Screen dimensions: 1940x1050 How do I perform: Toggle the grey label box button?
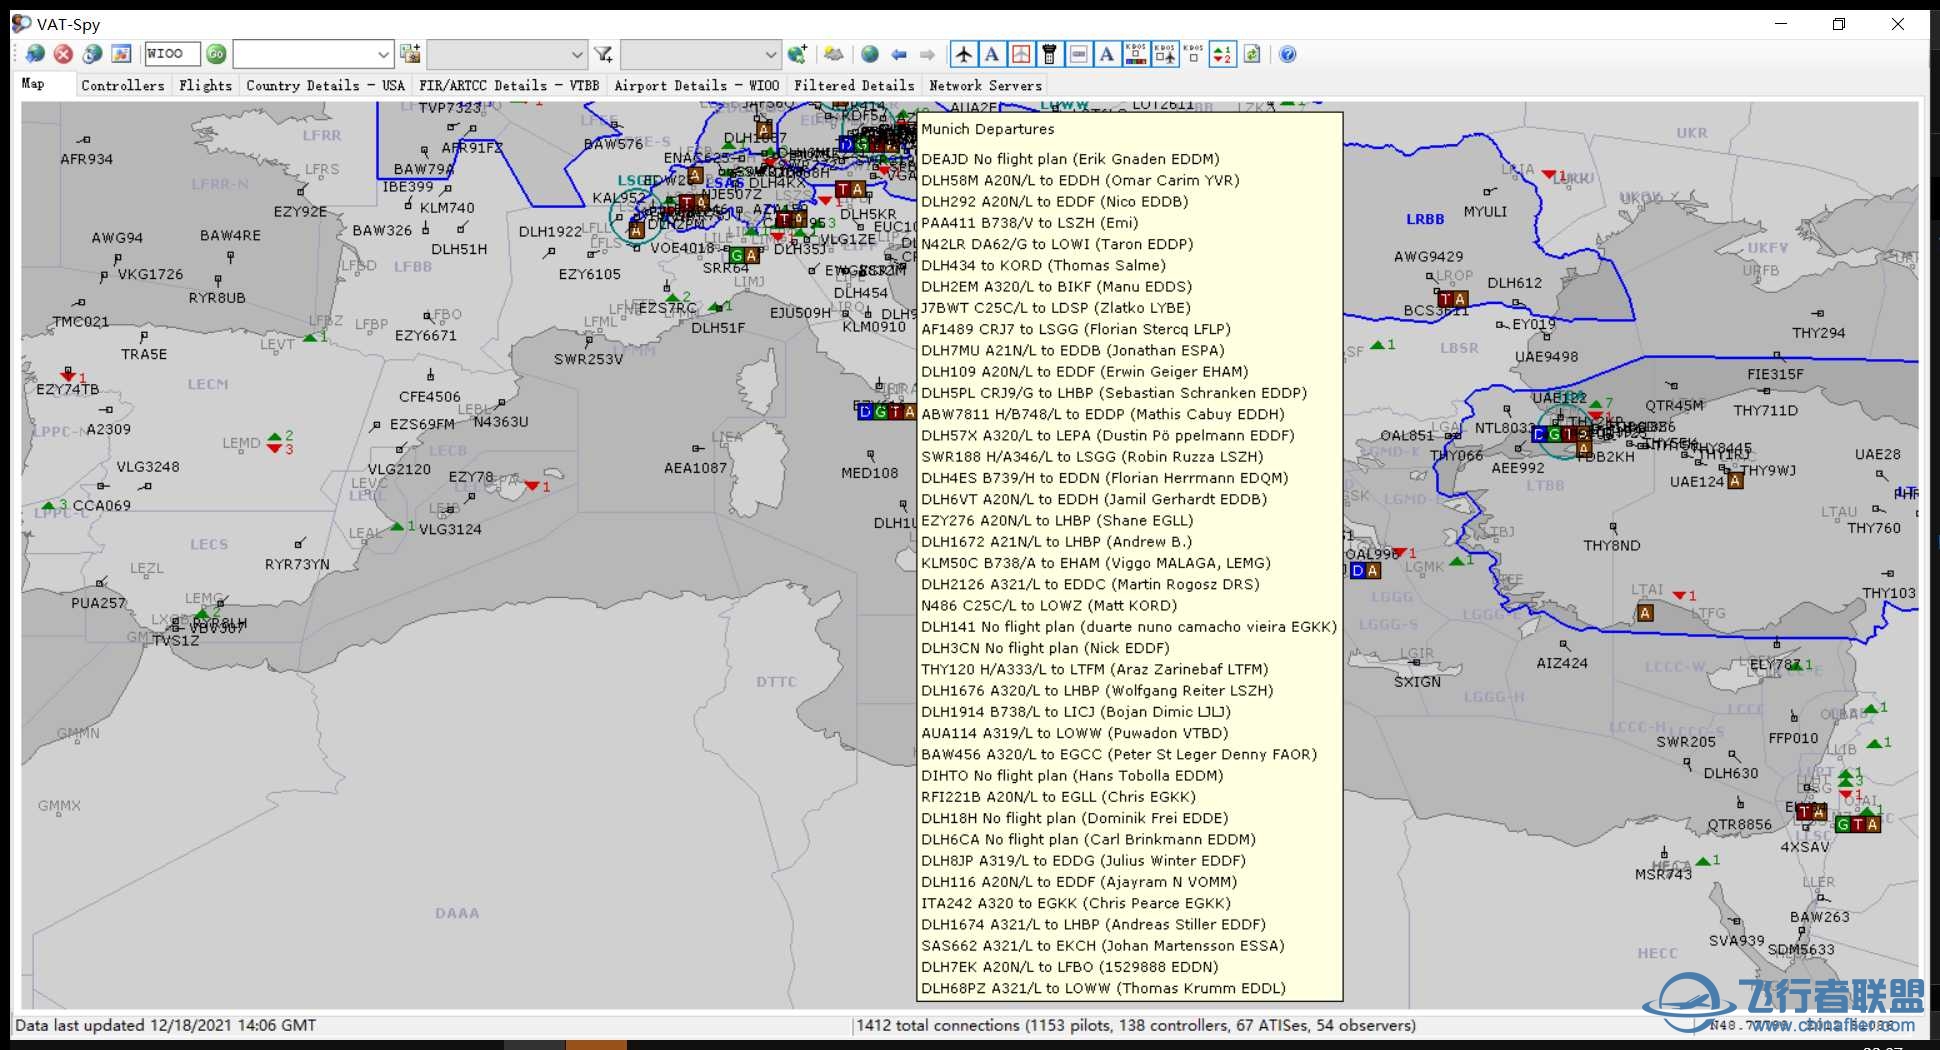pyautogui.click(x=1079, y=54)
